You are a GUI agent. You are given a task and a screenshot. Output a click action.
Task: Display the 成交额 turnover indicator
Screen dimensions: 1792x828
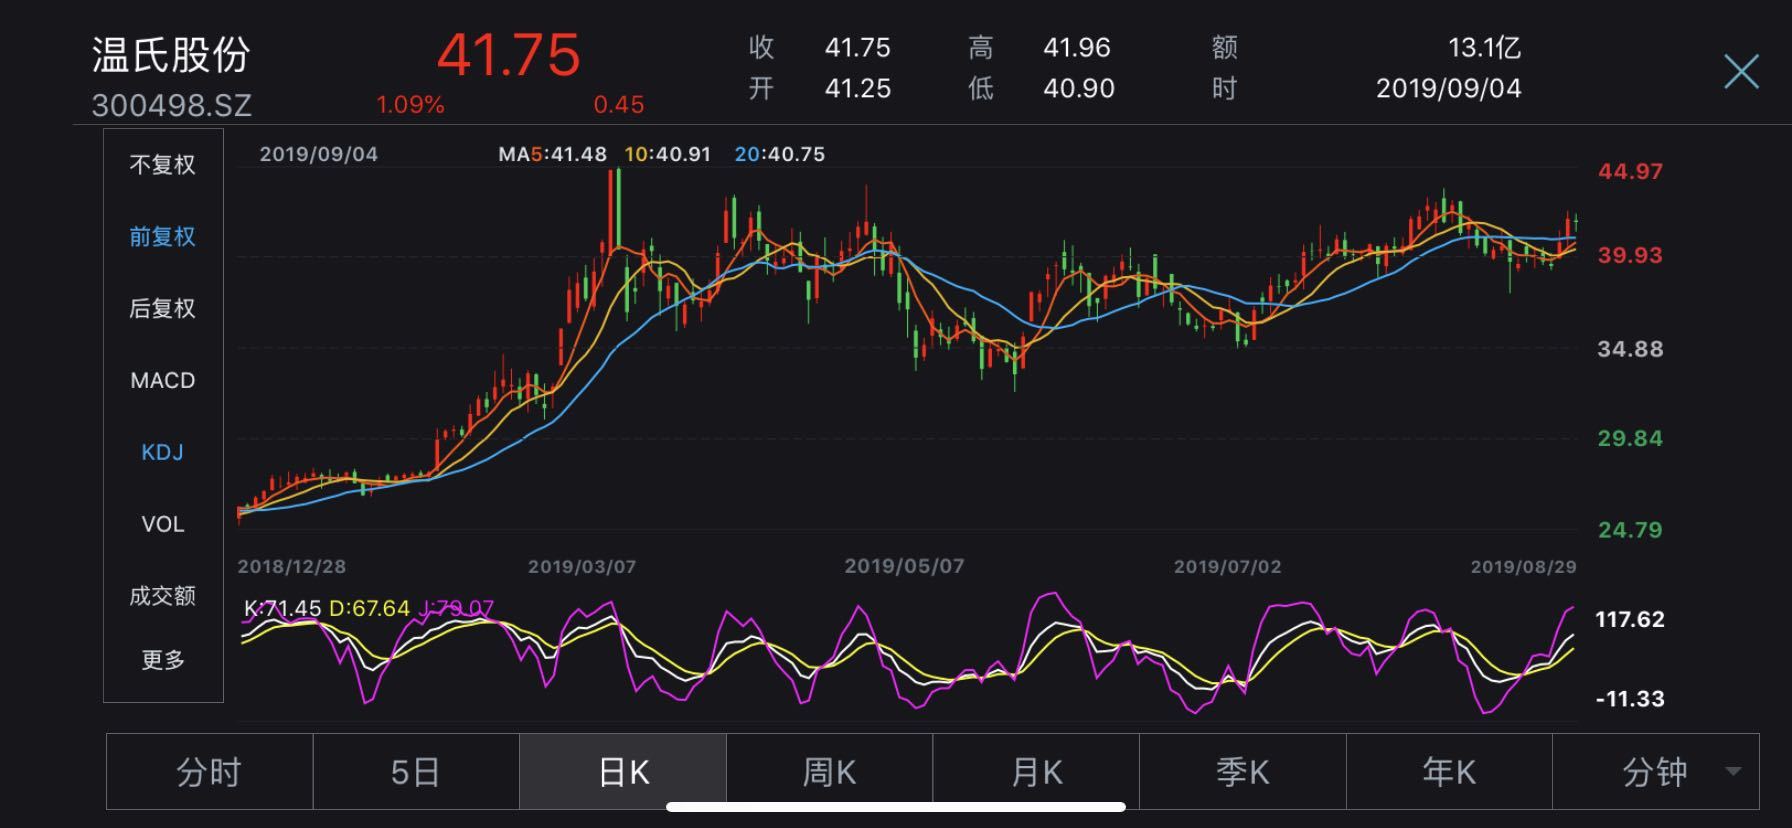click(x=162, y=597)
